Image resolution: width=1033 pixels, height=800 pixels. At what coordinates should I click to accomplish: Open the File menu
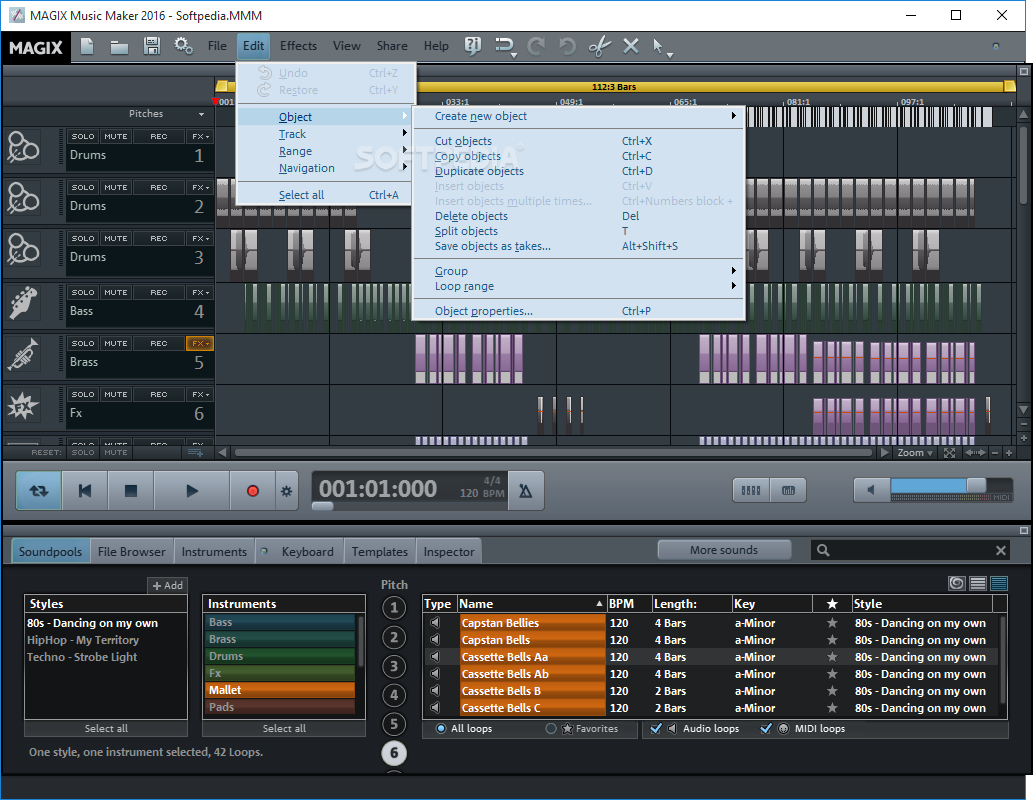[x=217, y=45]
